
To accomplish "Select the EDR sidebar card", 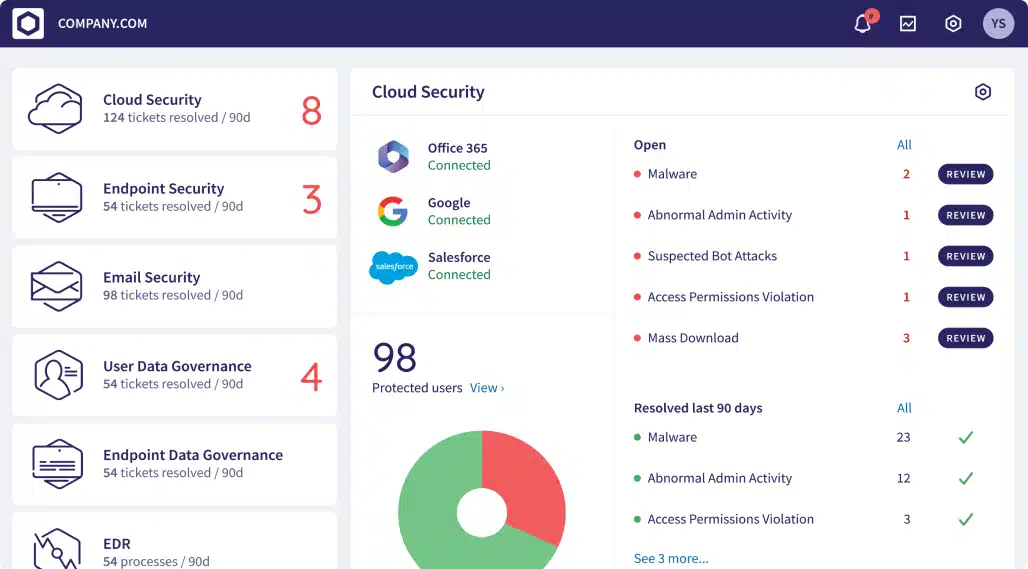I will click(174, 541).
